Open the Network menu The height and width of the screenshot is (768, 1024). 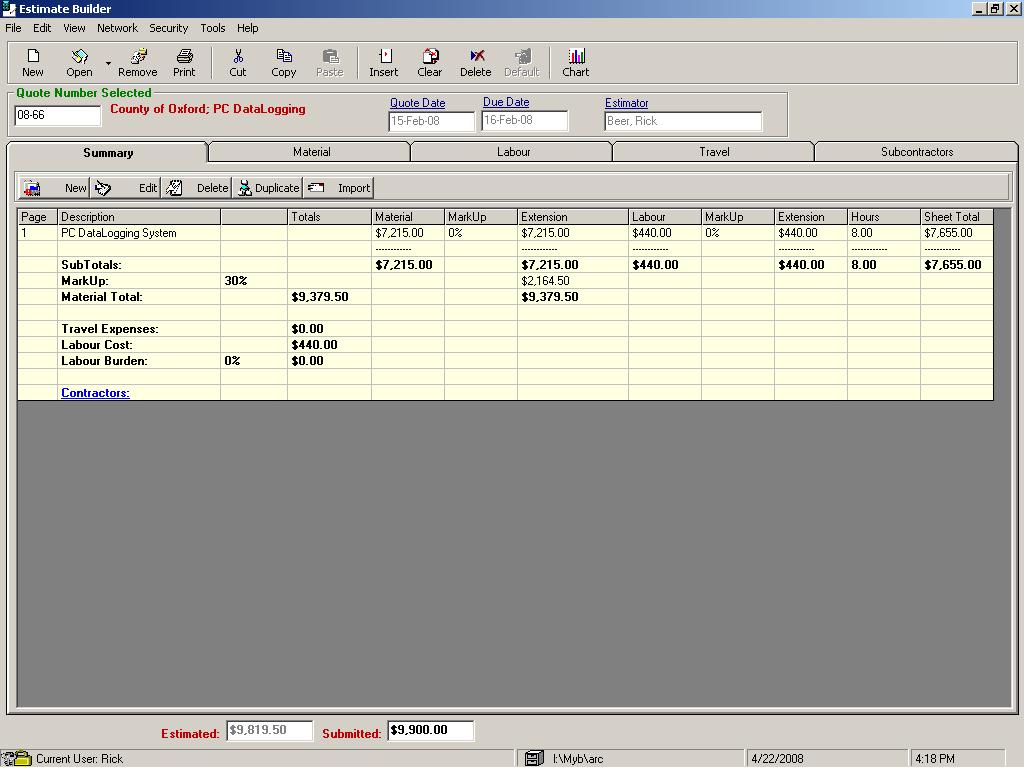pos(117,28)
